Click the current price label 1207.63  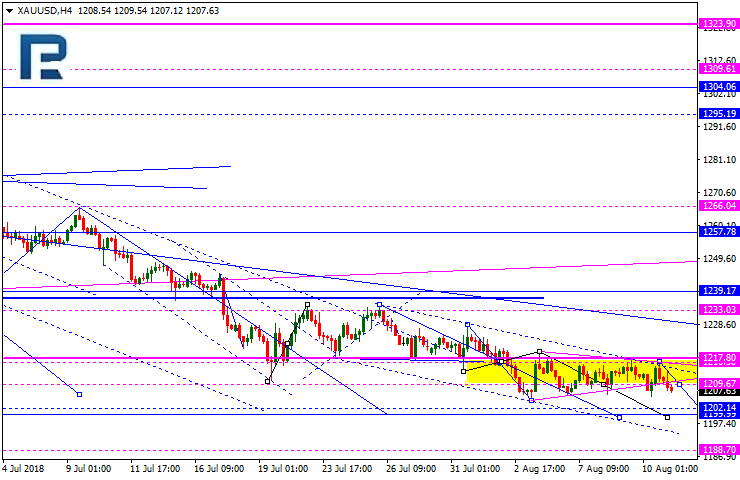point(719,392)
